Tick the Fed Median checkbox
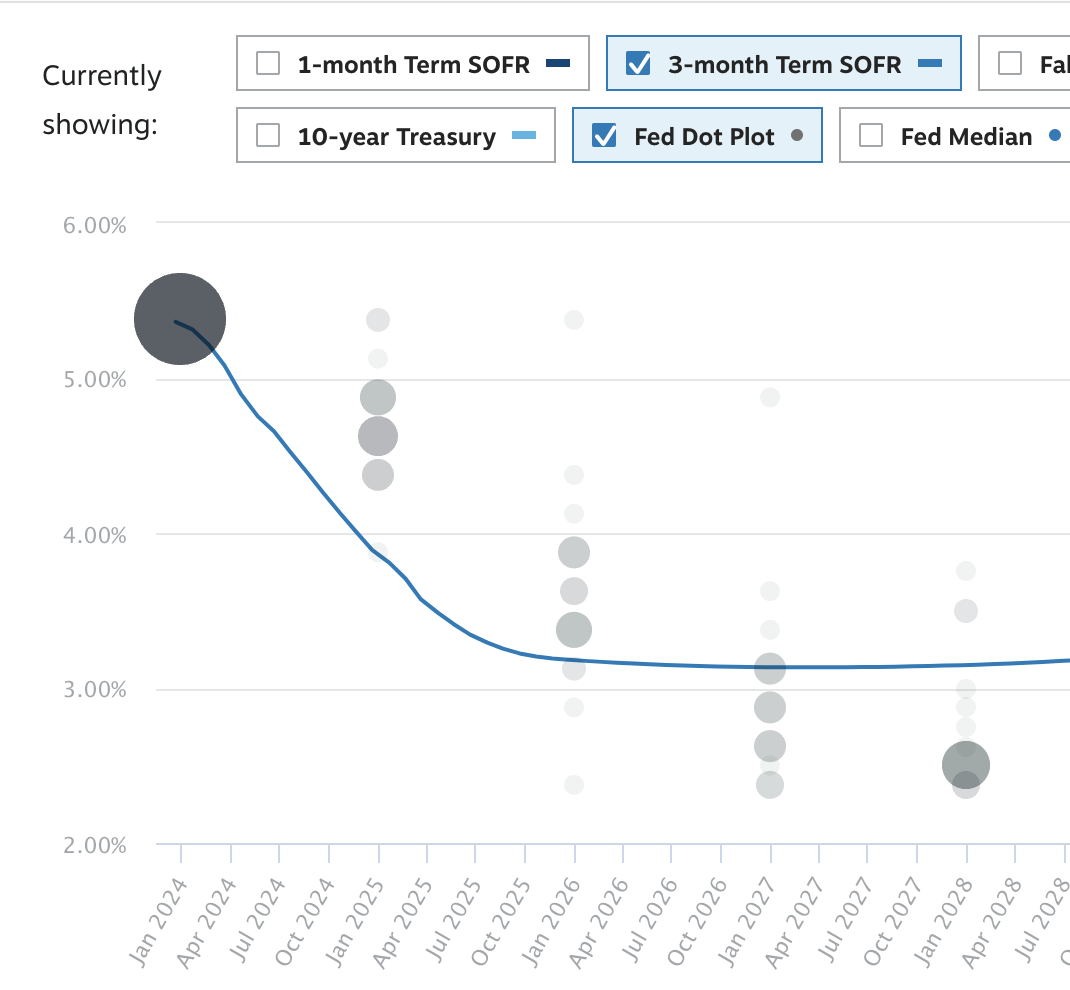 point(871,136)
